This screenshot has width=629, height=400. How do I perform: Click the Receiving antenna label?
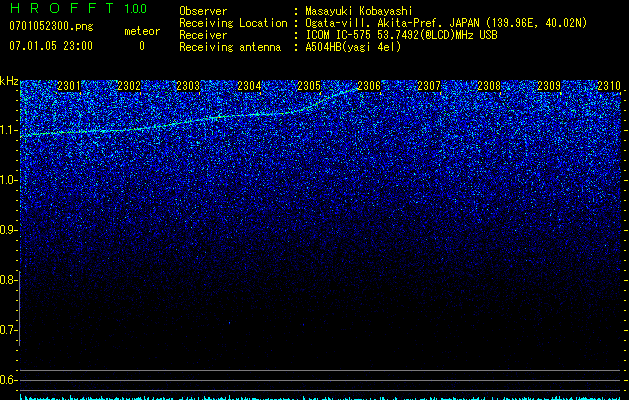click(x=230, y=47)
